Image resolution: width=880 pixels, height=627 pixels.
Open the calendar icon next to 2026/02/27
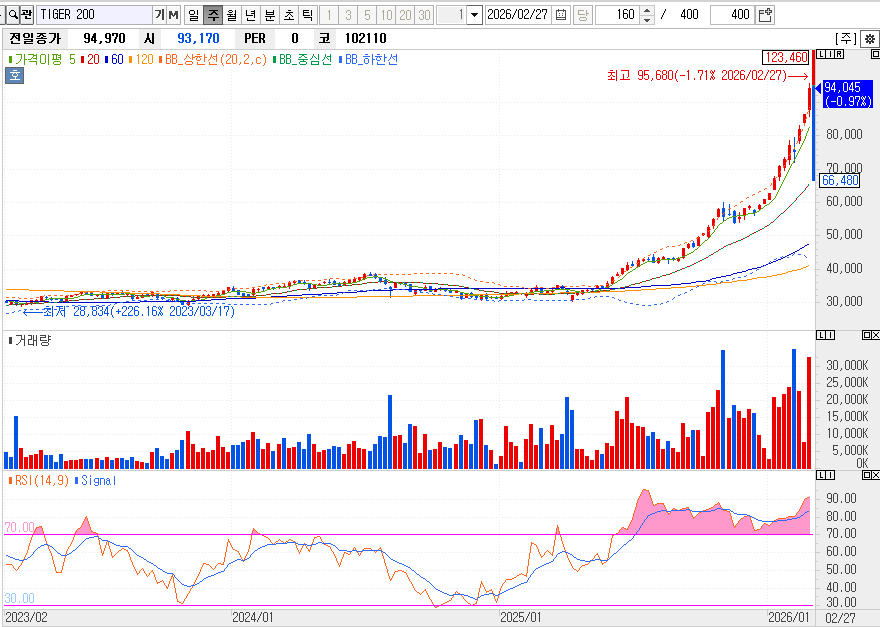(563, 13)
